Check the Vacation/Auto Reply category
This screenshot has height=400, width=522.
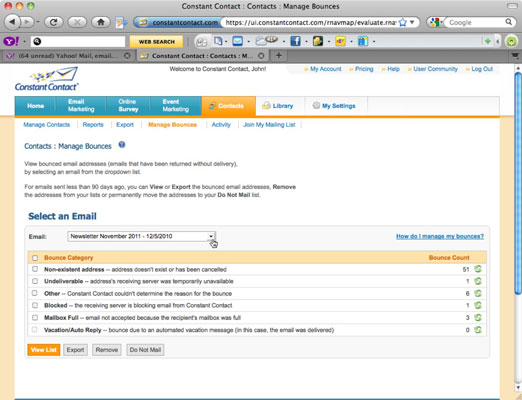point(35,330)
